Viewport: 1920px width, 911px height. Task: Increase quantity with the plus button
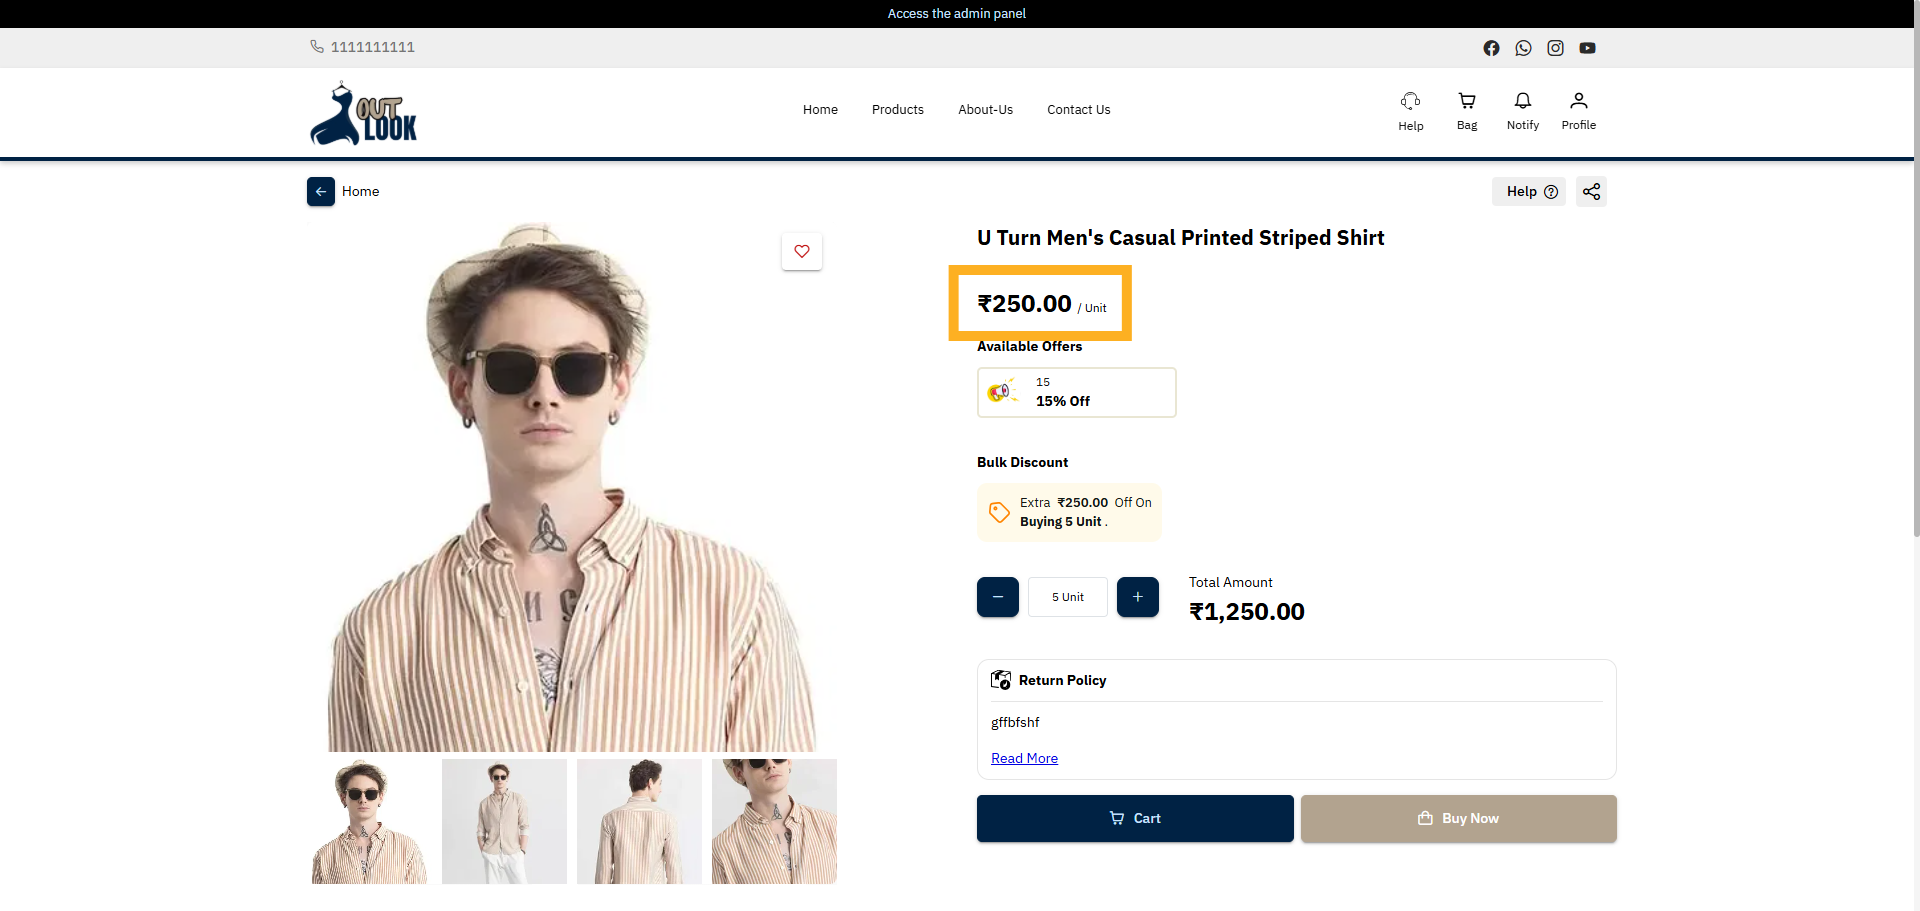point(1137,596)
